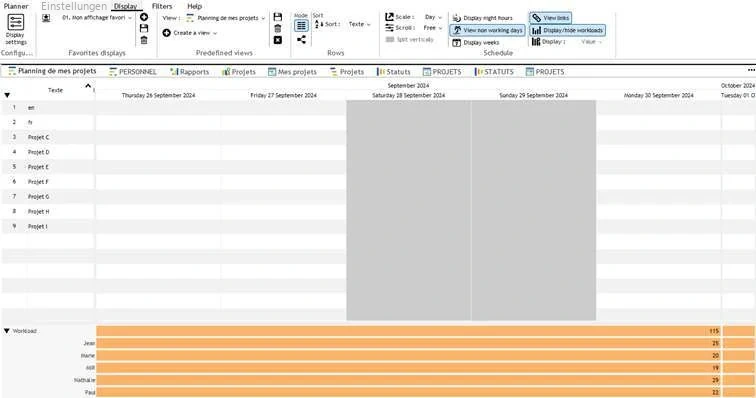Collapse the Workload section triangle
The height and width of the screenshot is (398, 756).
click(7, 331)
